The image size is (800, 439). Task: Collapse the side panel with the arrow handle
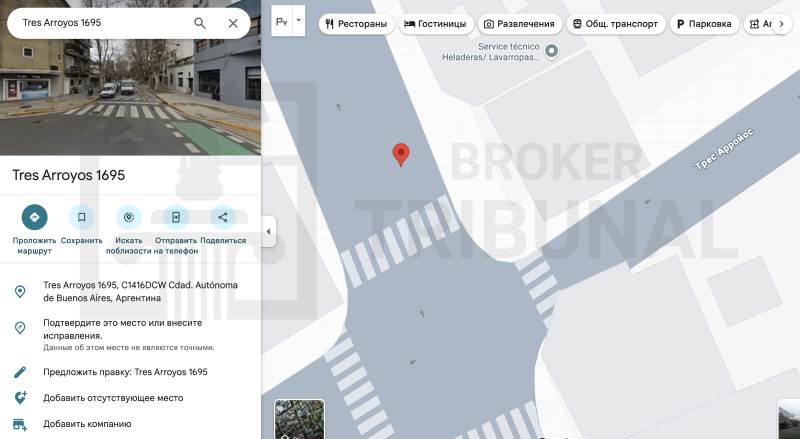click(x=268, y=232)
